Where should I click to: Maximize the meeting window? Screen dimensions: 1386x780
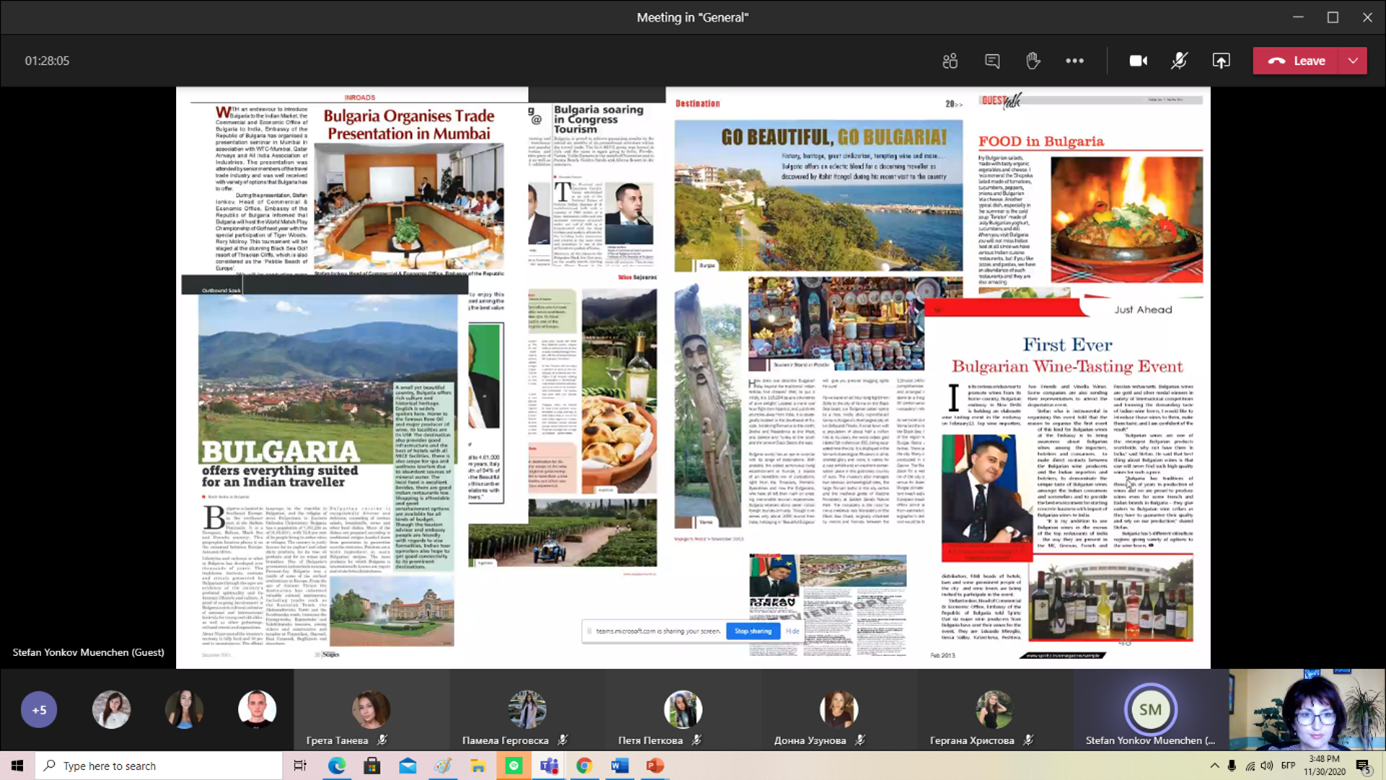(1333, 17)
